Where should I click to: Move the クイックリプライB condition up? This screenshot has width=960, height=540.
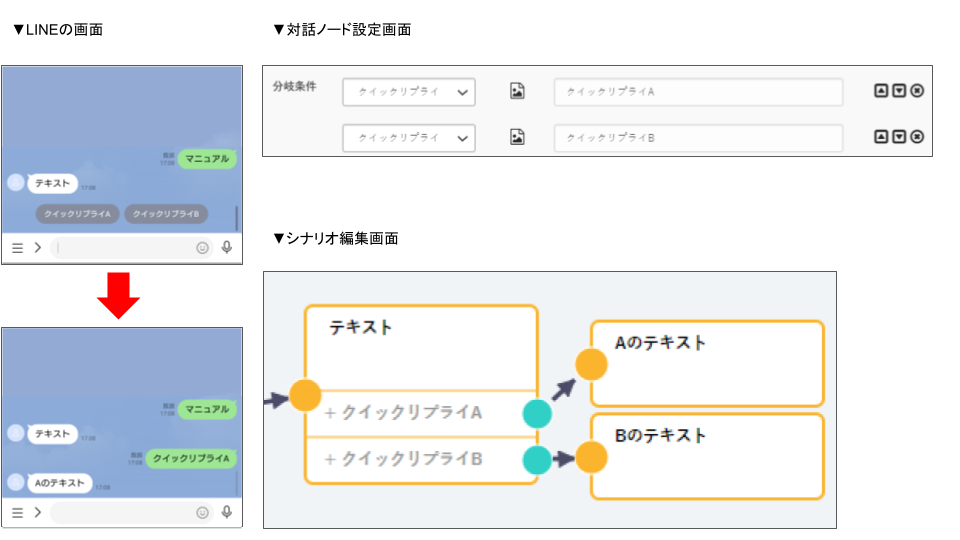pyautogui.click(x=881, y=137)
